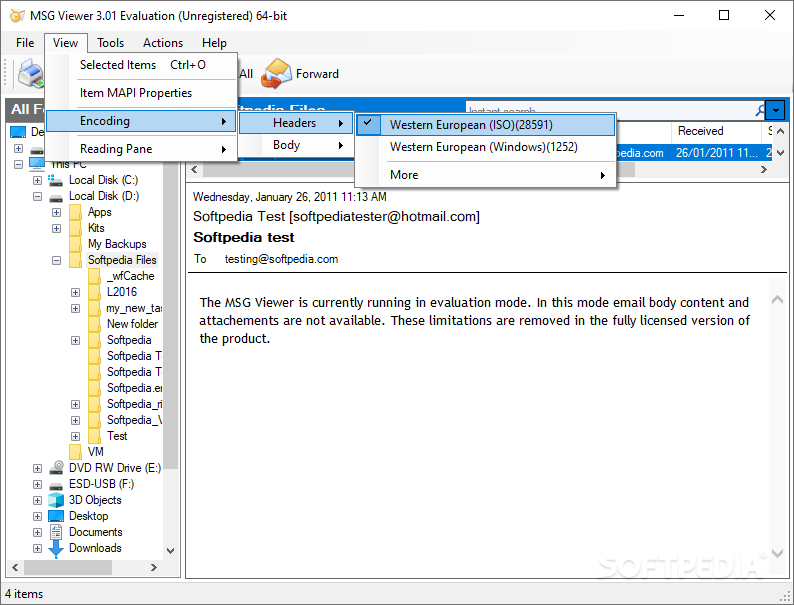Click the ESD-USB (F:) drive icon
The height and width of the screenshot is (605, 794).
pyautogui.click(x=56, y=485)
